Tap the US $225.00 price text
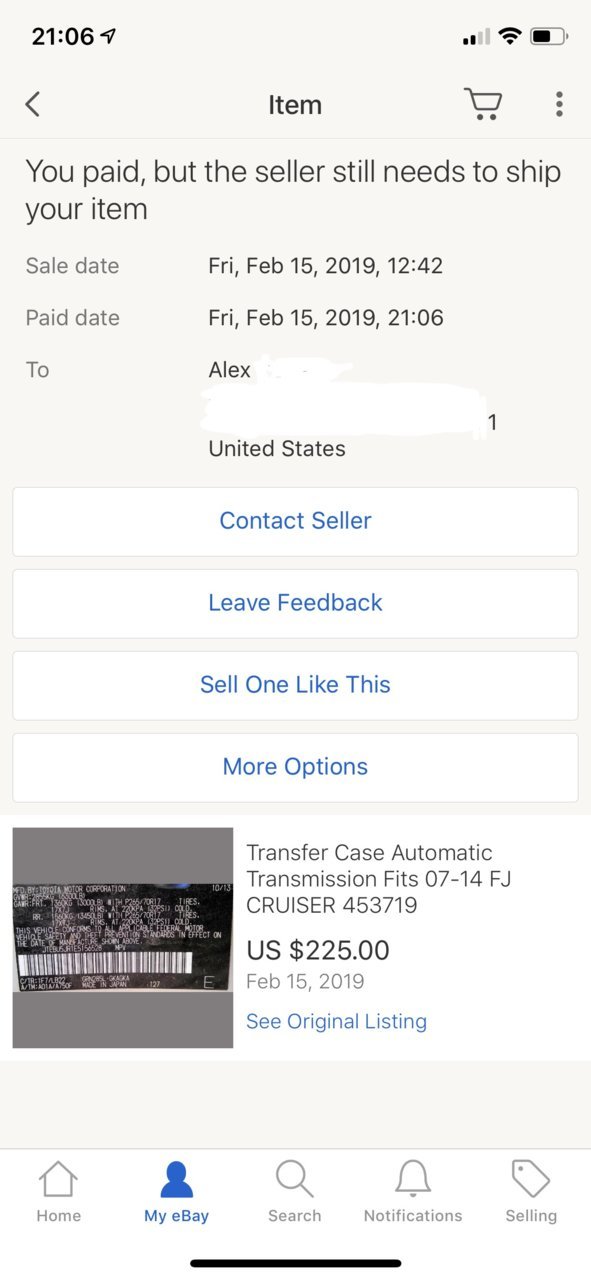Viewport: 591px width, 1280px height. (x=318, y=950)
